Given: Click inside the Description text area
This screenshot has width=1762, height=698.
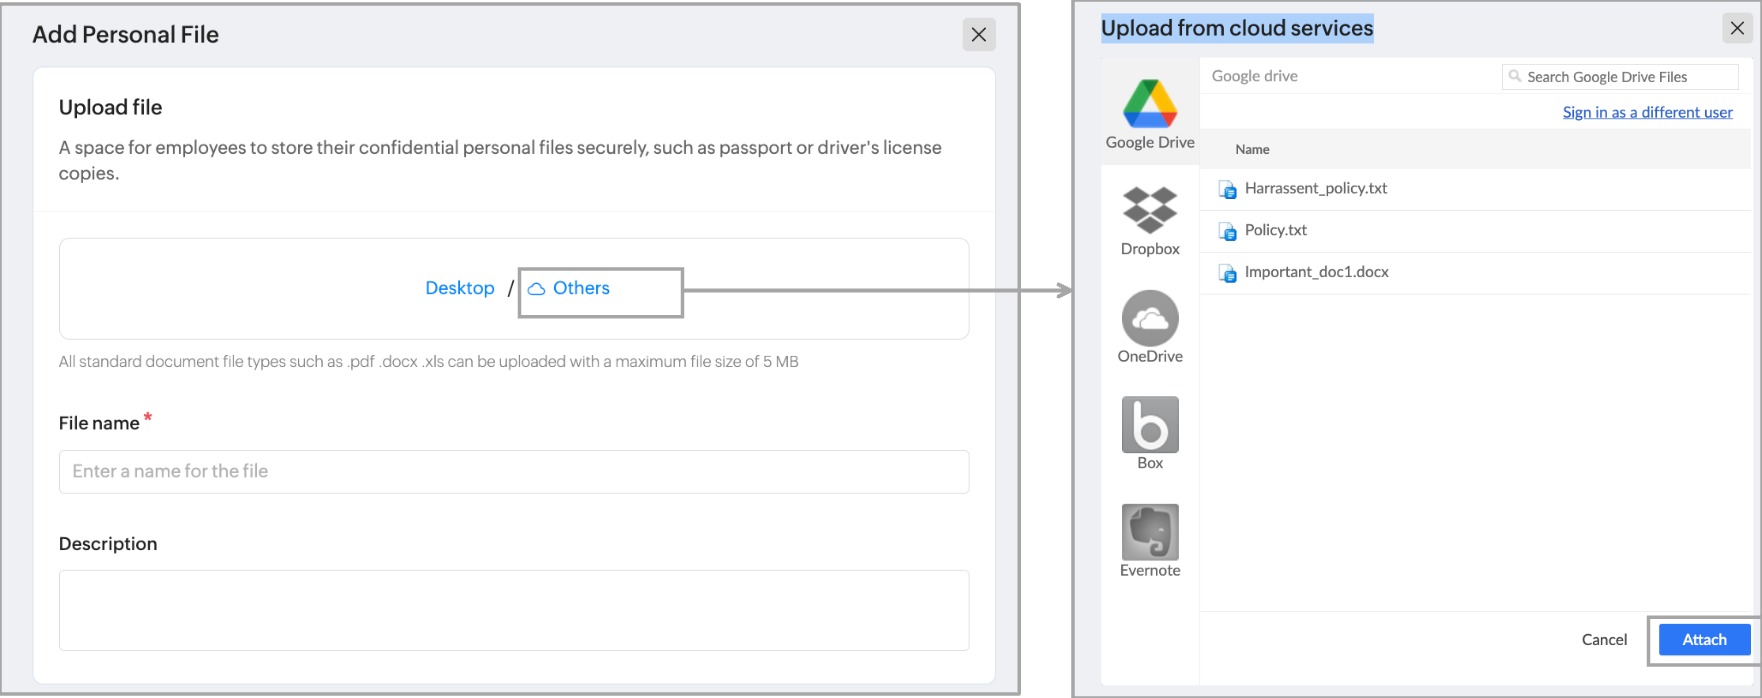Looking at the screenshot, I should 514,610.
